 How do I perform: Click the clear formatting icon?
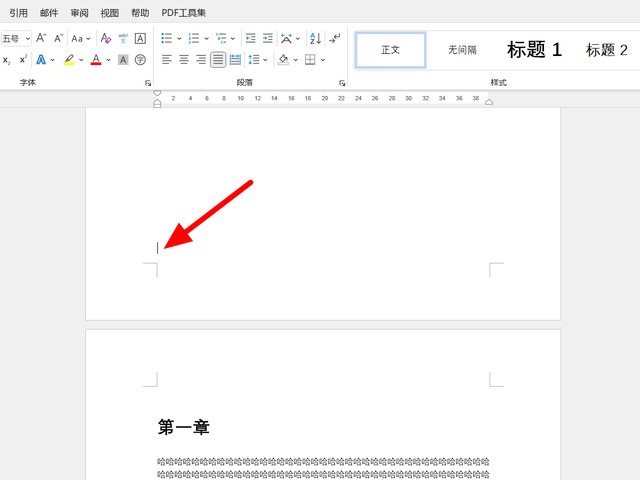pos(106,38)
